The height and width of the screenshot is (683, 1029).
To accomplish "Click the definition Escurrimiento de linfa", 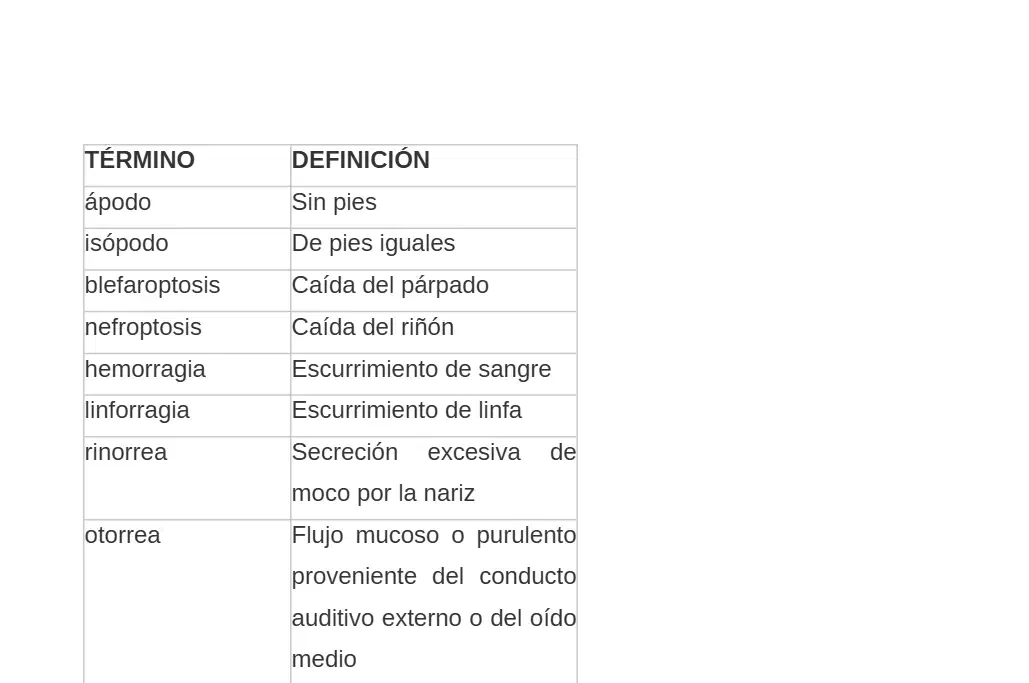I will click(407, 411).
